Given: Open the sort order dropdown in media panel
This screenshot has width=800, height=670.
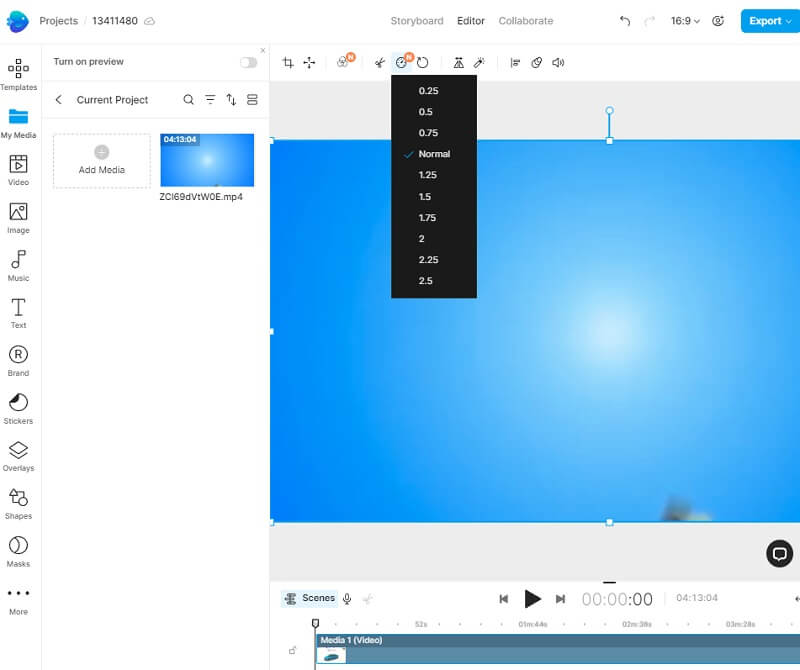Looking at the screenshot, I should (230, 100).
